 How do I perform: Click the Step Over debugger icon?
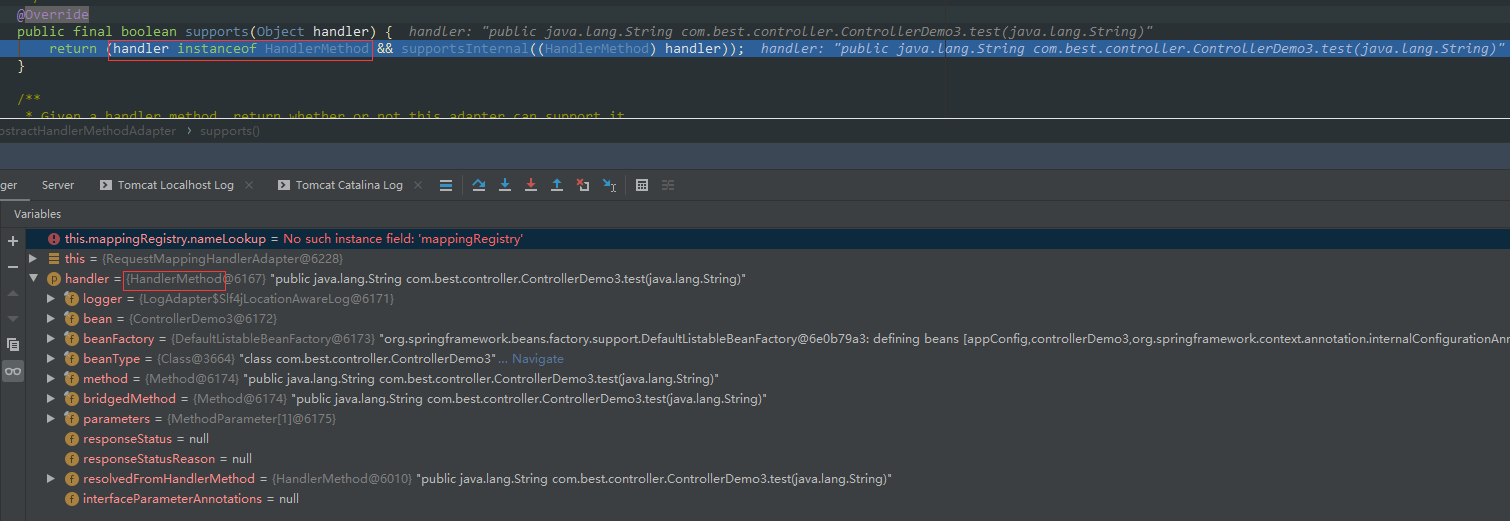click(x=478, y=185)
